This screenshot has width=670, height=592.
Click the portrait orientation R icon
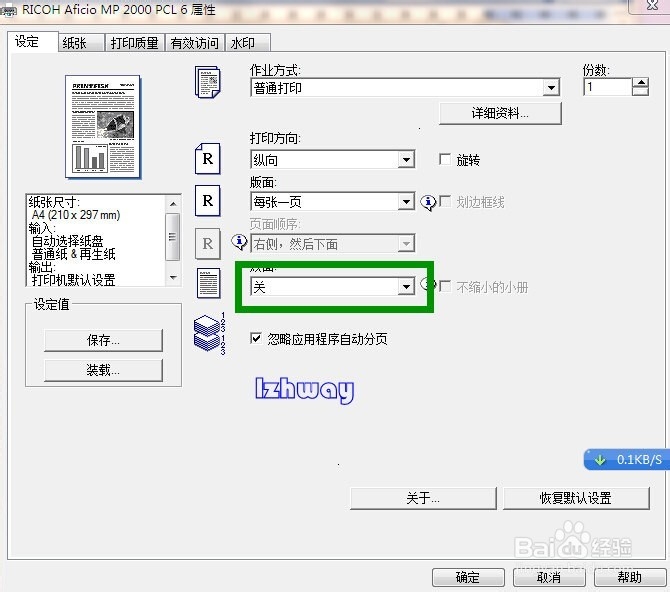point(208,159)
